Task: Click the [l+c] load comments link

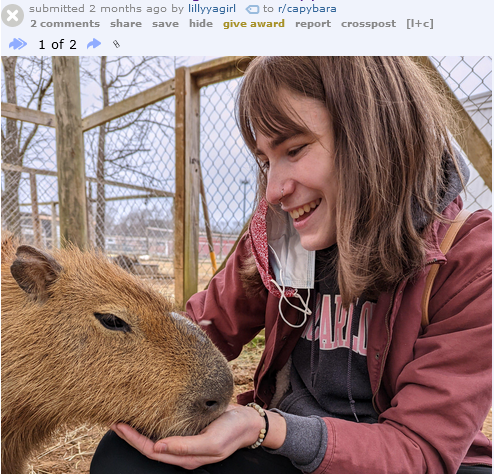Action: coord(420,24)
